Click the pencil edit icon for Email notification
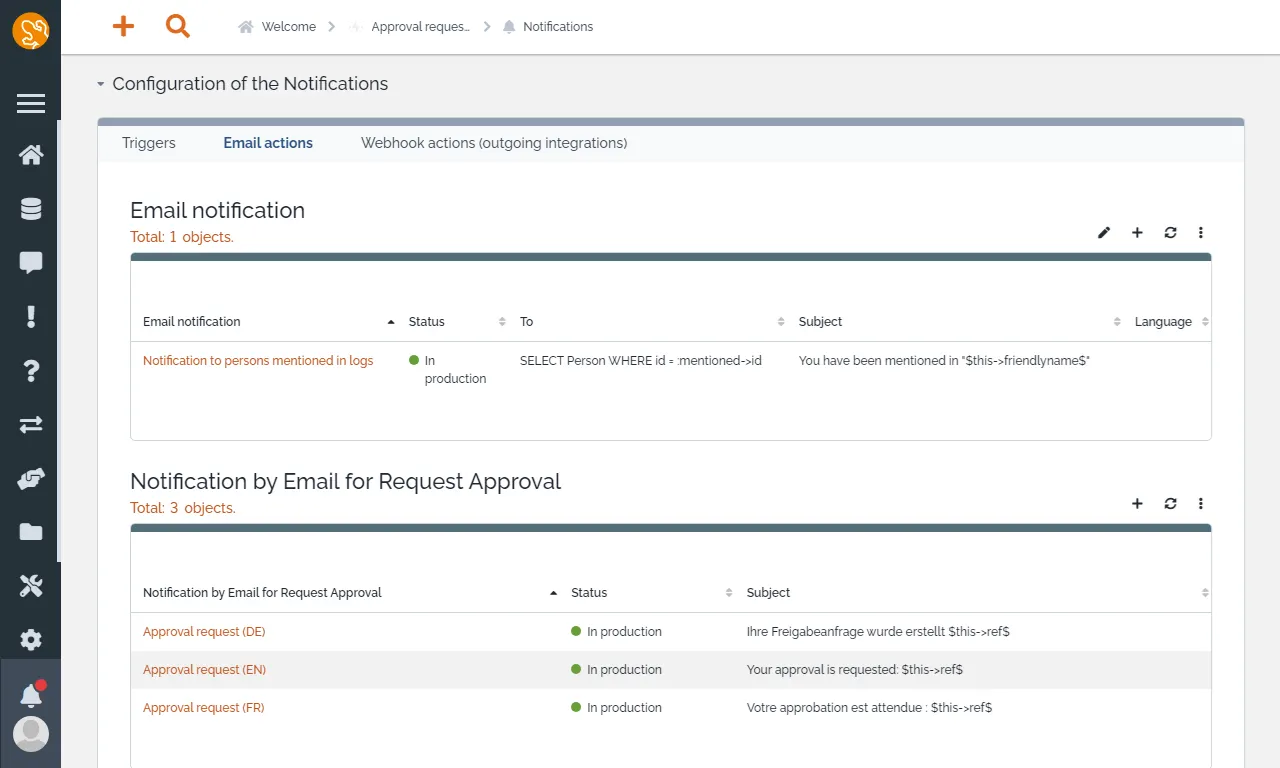 [x=1104, y=233]
